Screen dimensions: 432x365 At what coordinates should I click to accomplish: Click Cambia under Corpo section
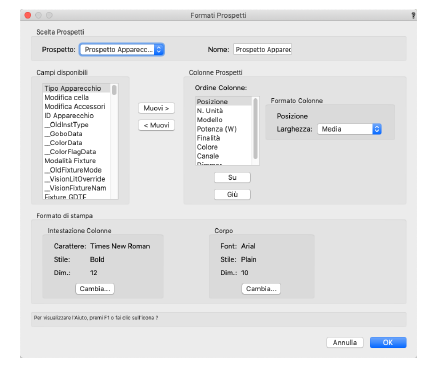pyautogui.click(x=261, y=289)
